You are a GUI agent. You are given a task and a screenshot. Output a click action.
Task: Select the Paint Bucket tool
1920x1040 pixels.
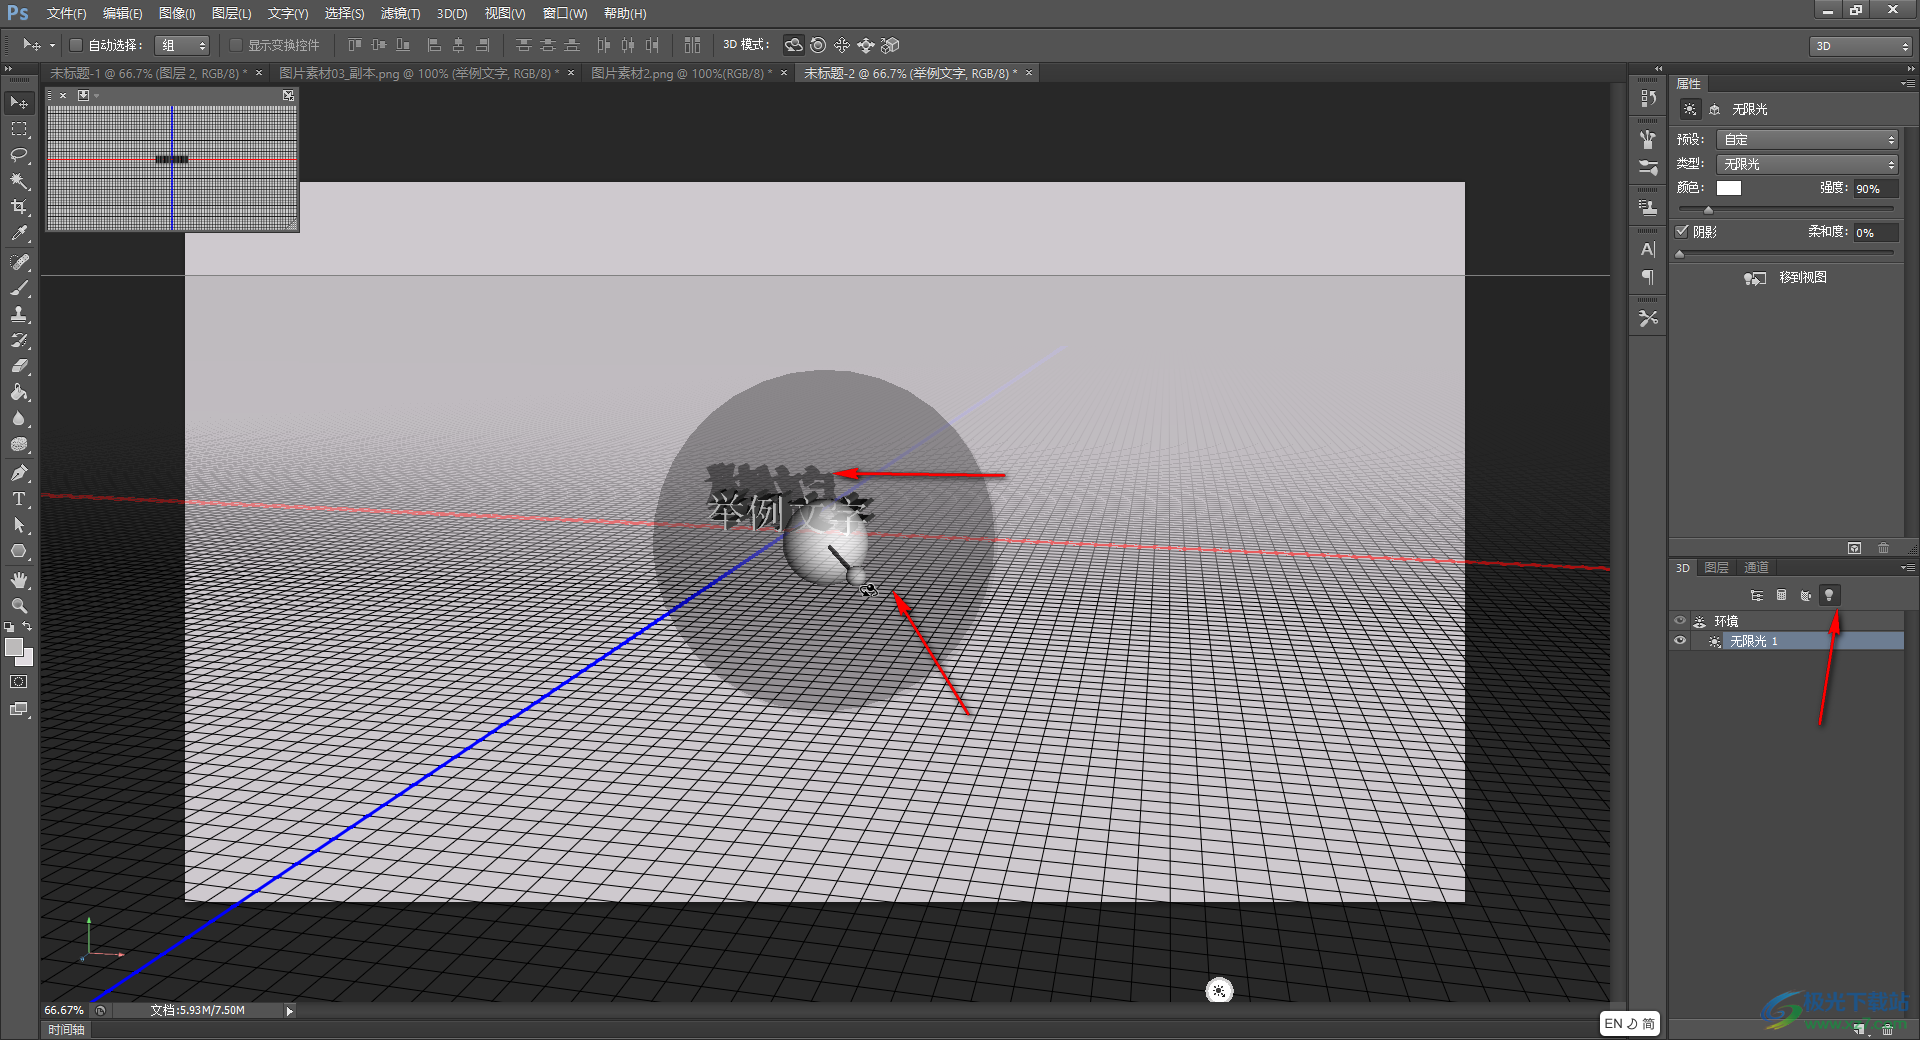[19, 392]
